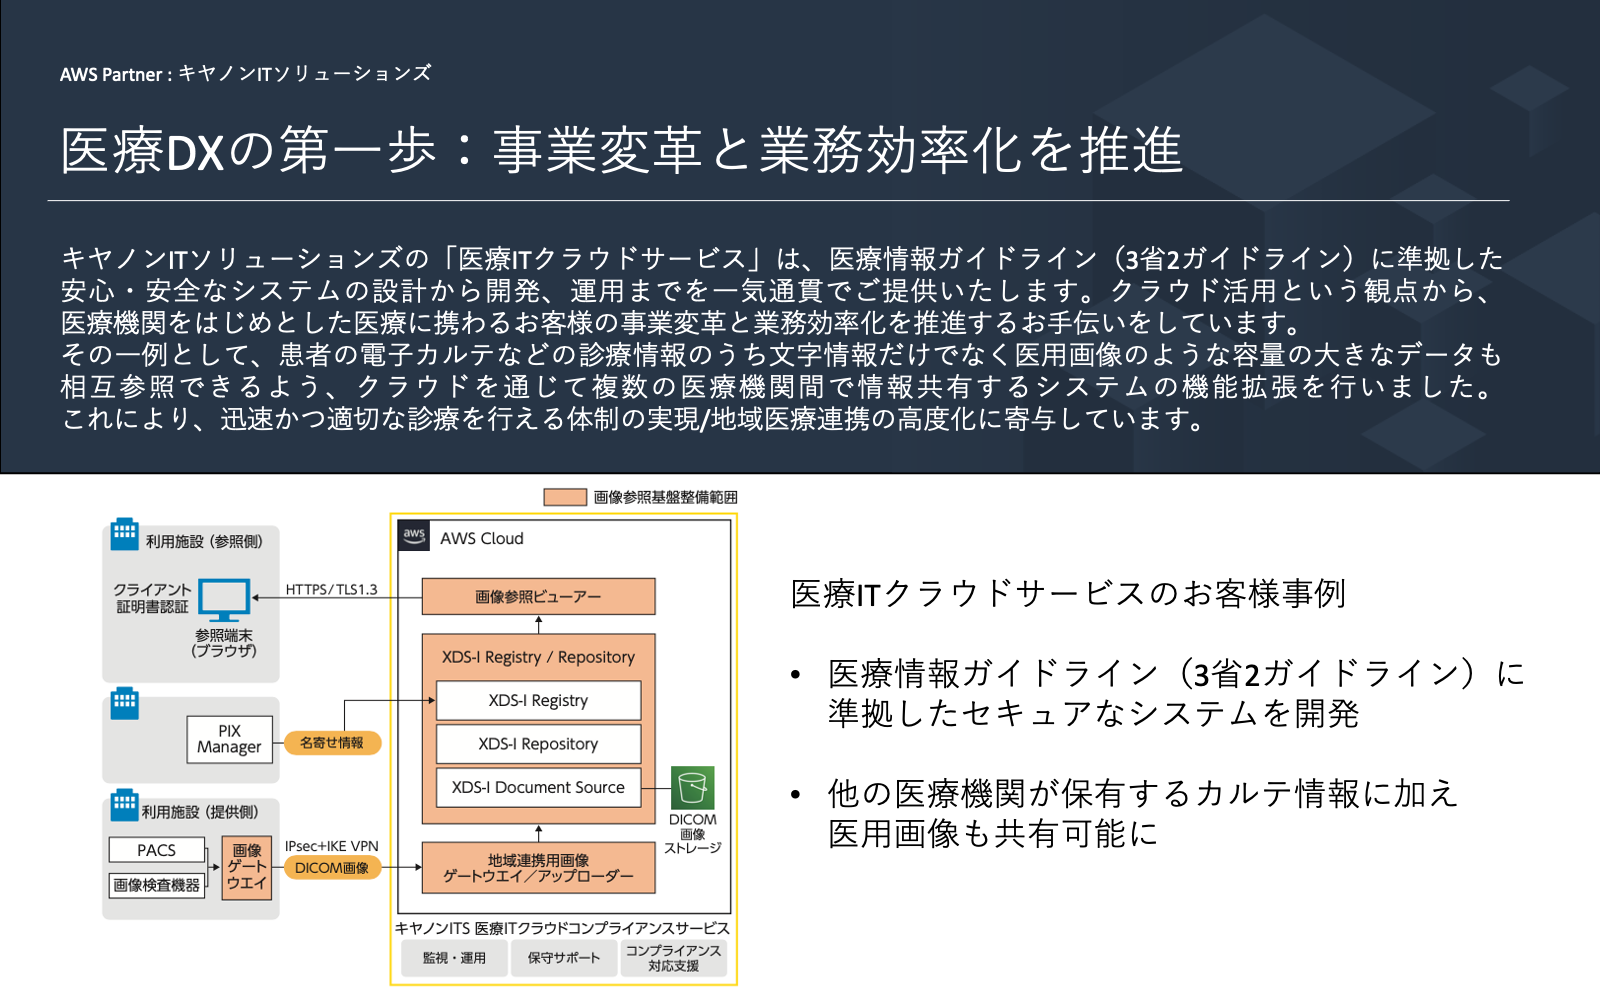Click the aws logo in the AWS Cloud box
The height and width of the screenshot is (995, 1600).
414,535
